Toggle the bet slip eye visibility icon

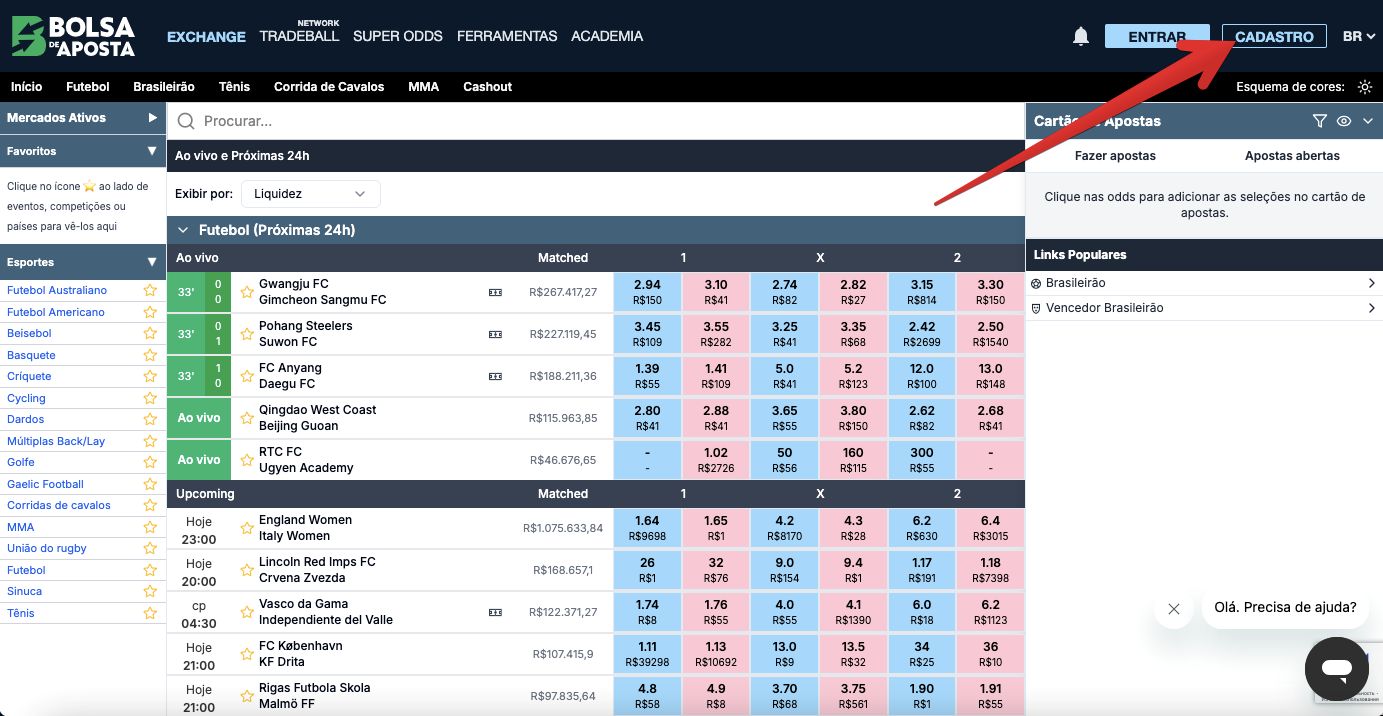(1344, 121)
